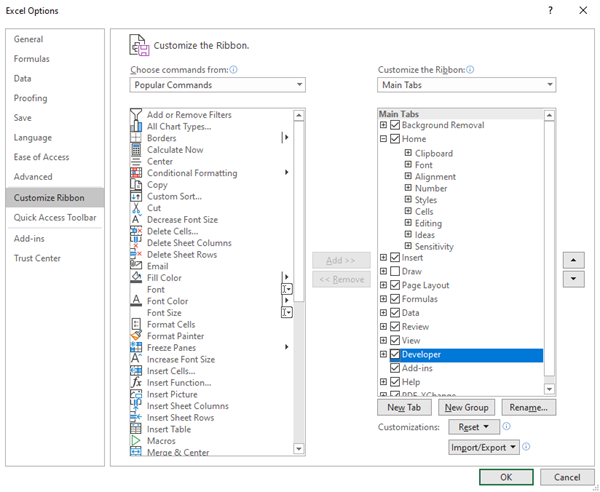The image size is (600, 492).
Task: Select the Calculate Now calculator icon
Action: [x=136, y=150]
